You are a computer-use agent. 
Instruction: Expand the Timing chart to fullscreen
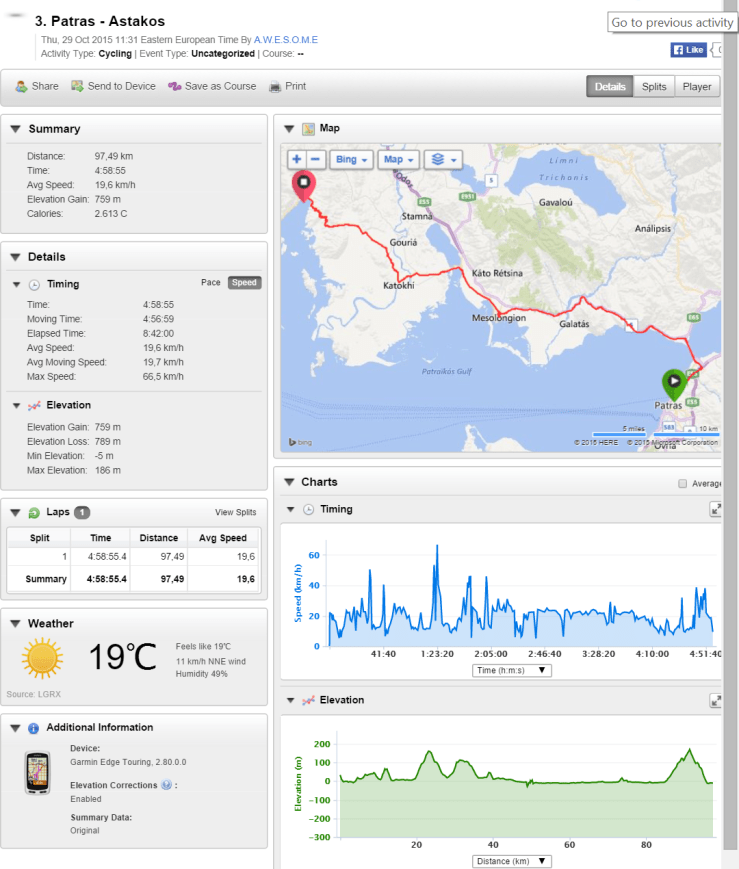(x=716, y=509)
